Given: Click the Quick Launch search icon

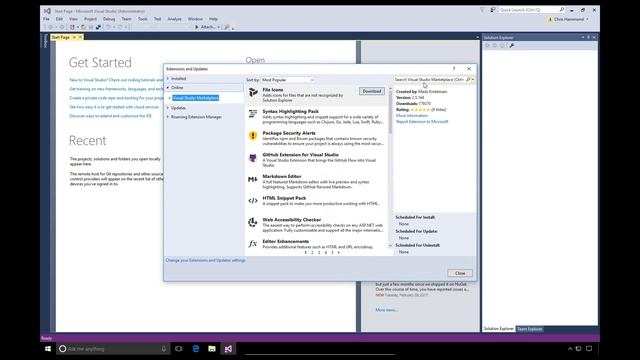Looking at the screenshot, I should [x=562, y=10].
